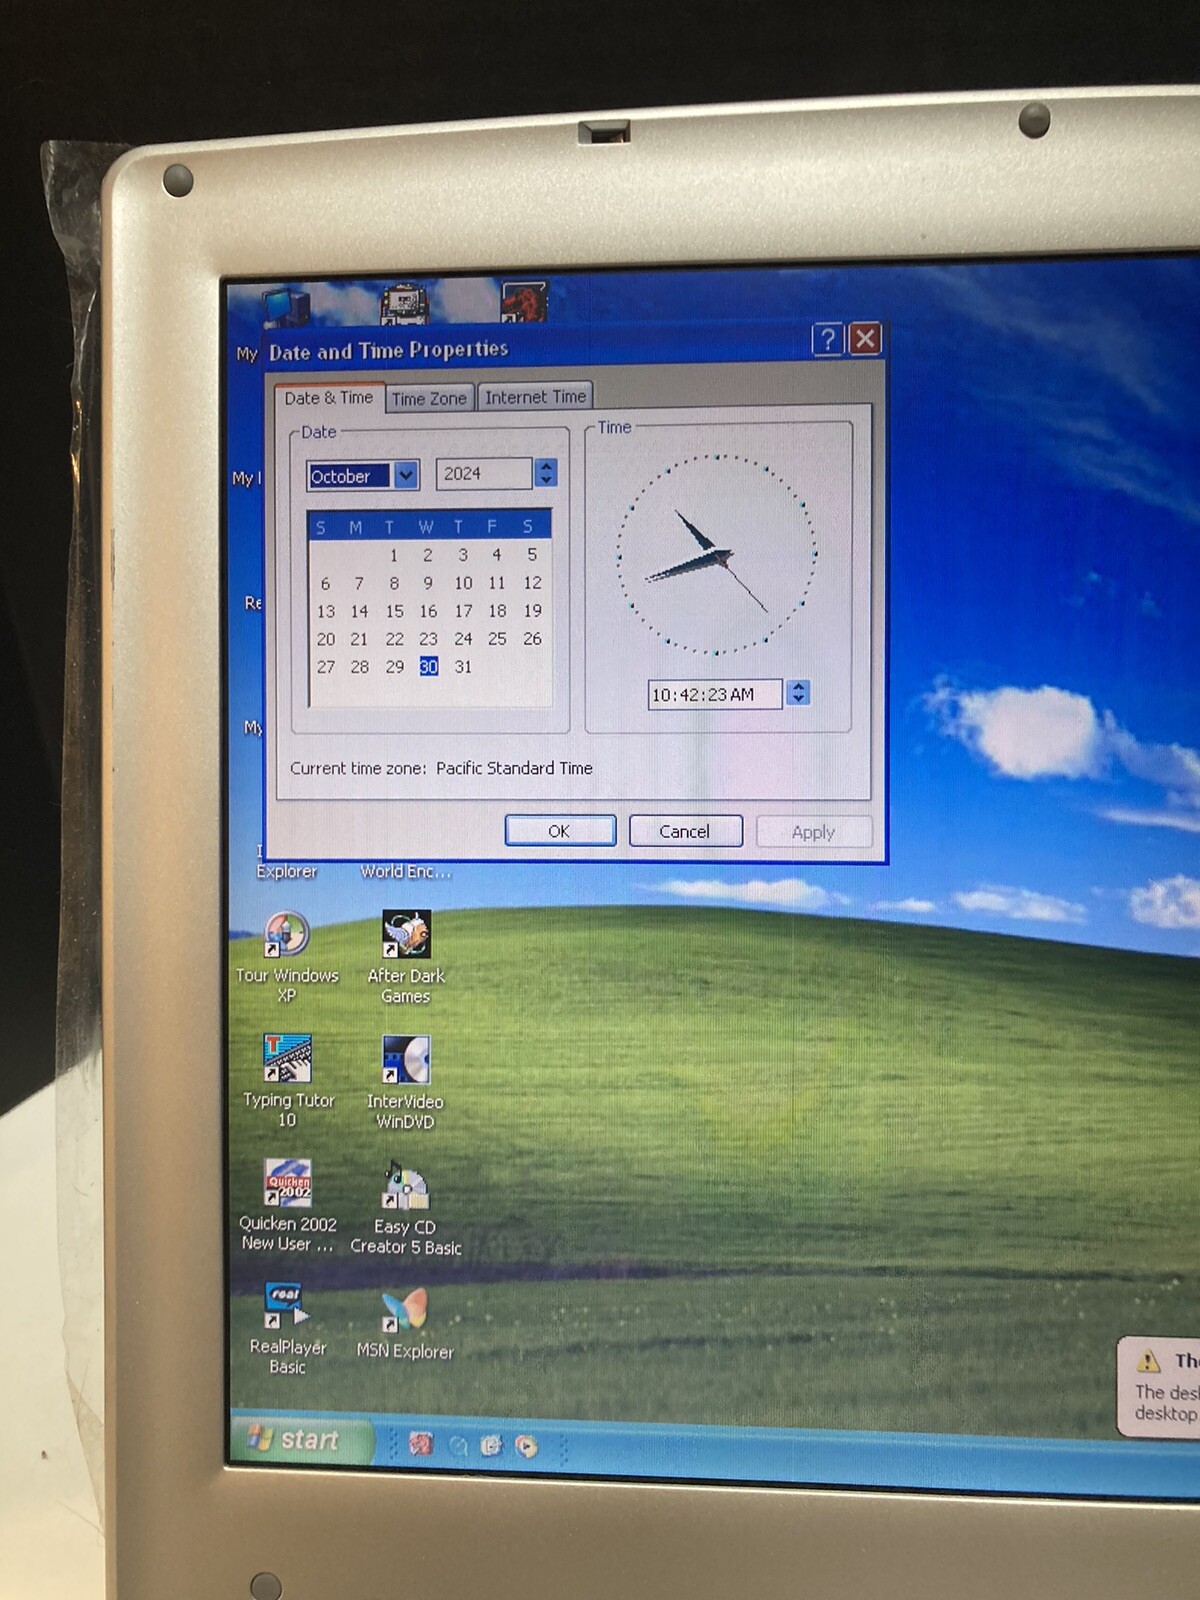Launch the InterVideo WinDVD shortcut

click(405, 1082)
